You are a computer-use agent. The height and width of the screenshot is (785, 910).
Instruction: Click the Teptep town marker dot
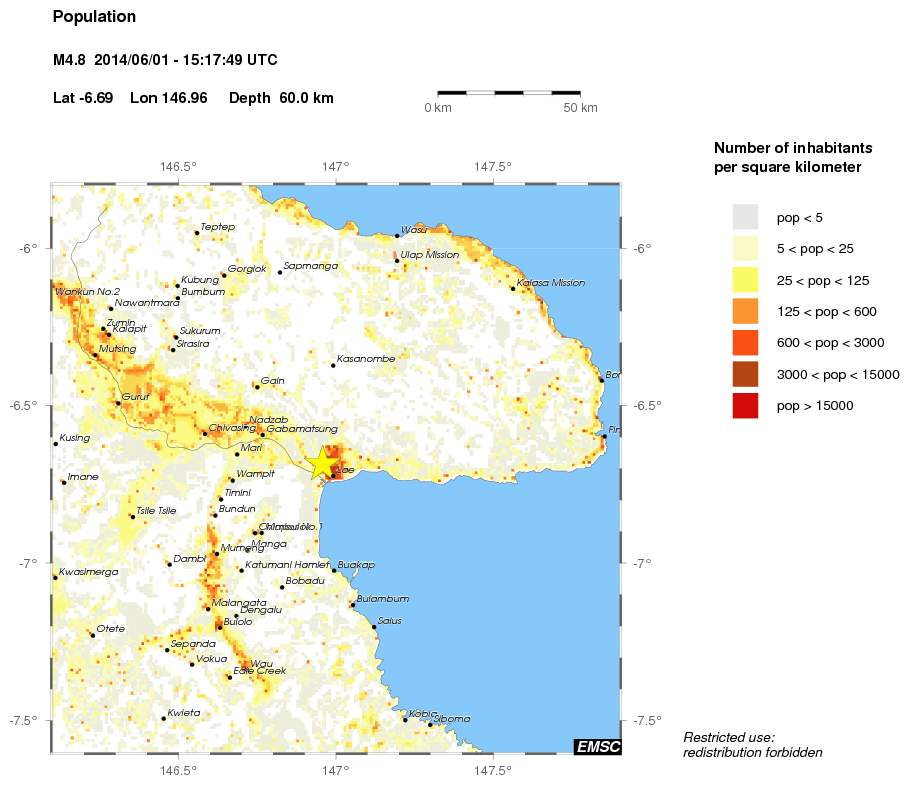point(196,232)
